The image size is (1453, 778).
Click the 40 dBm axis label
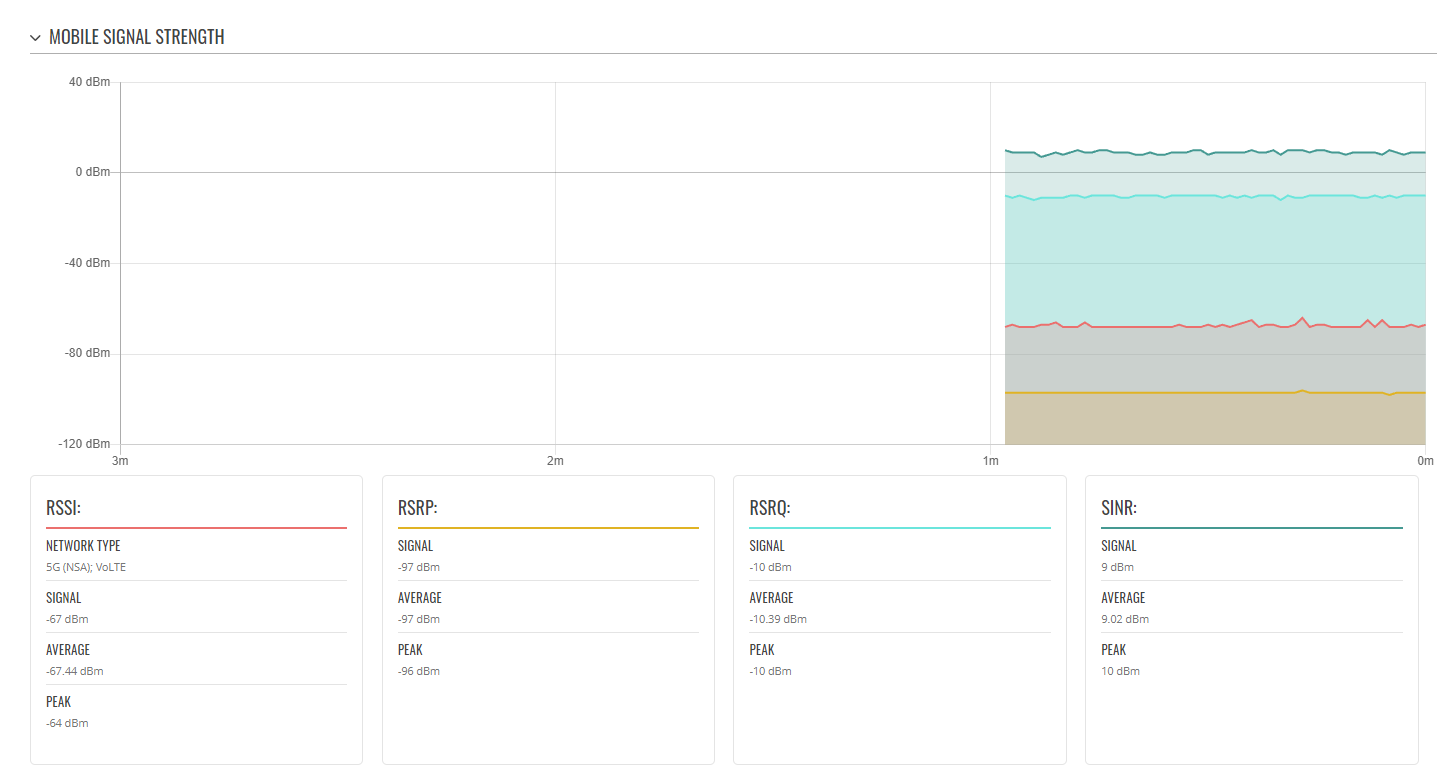point(89,82)
